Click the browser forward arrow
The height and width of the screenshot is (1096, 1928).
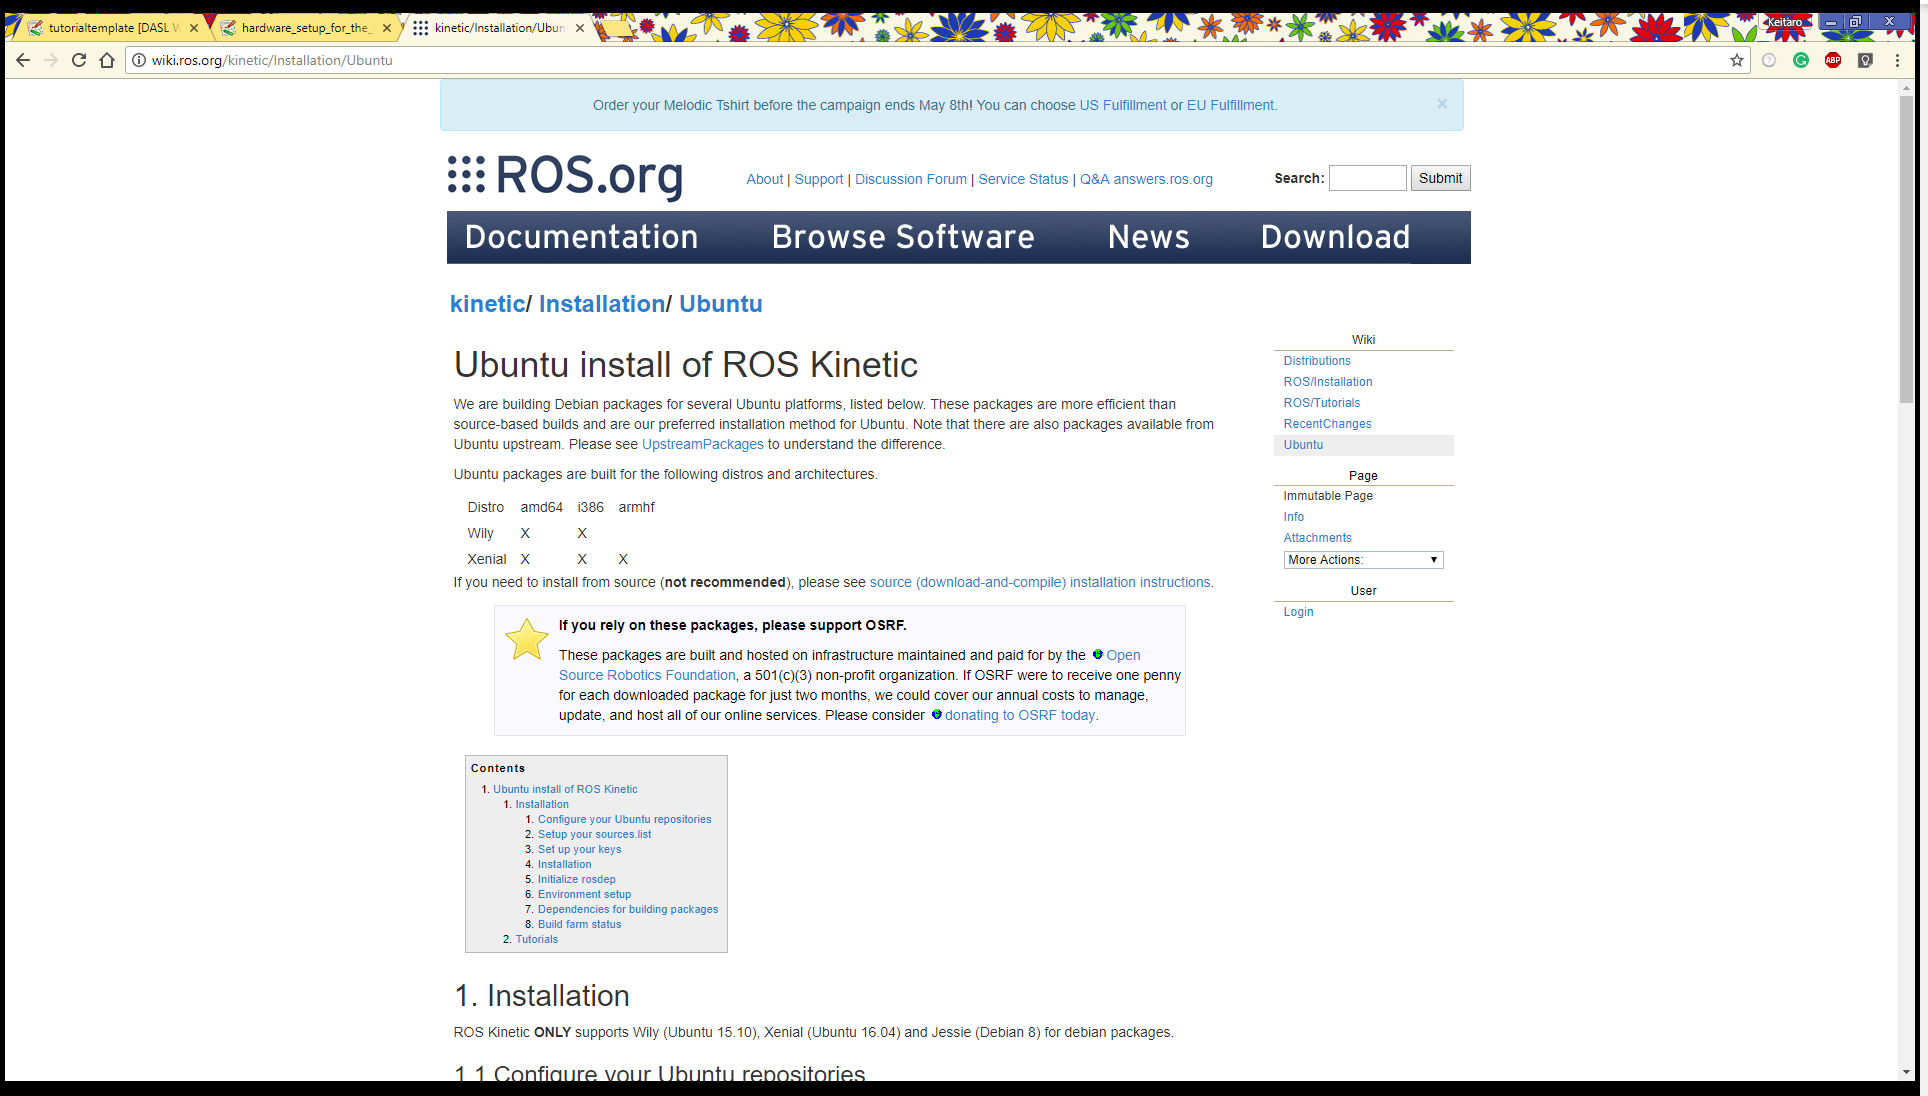[x=51, y=60]
